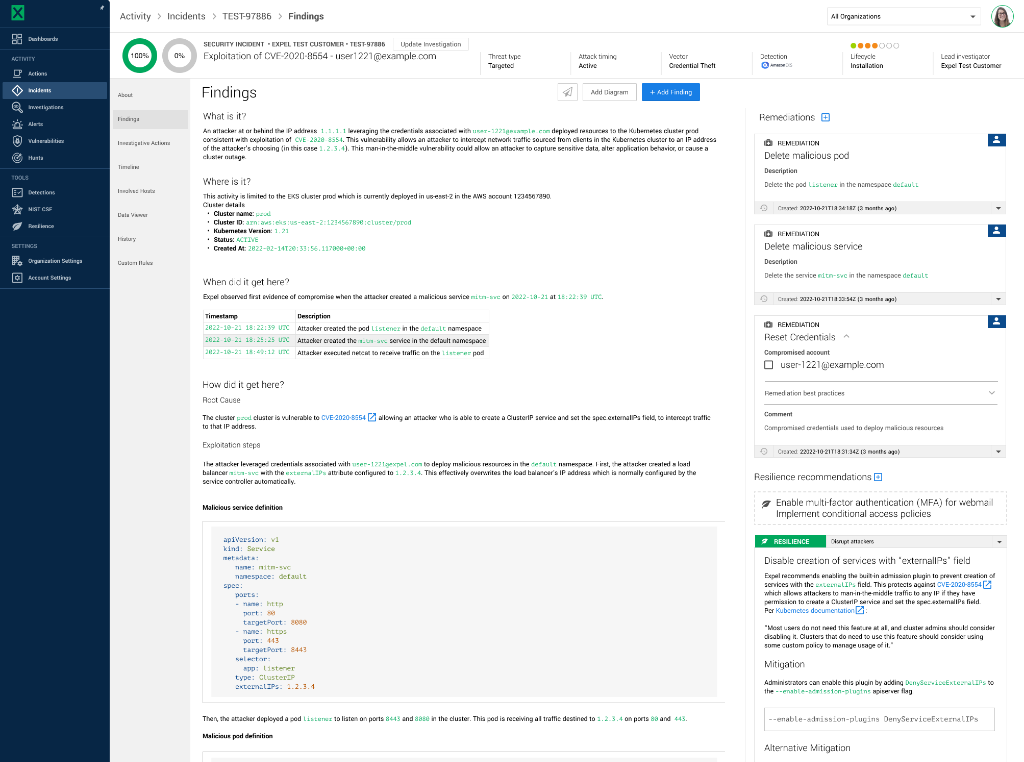Viewport: 1024px width, 762px height.
Task: Assign user on Delete malicious service card
Action: pos(997,230)
